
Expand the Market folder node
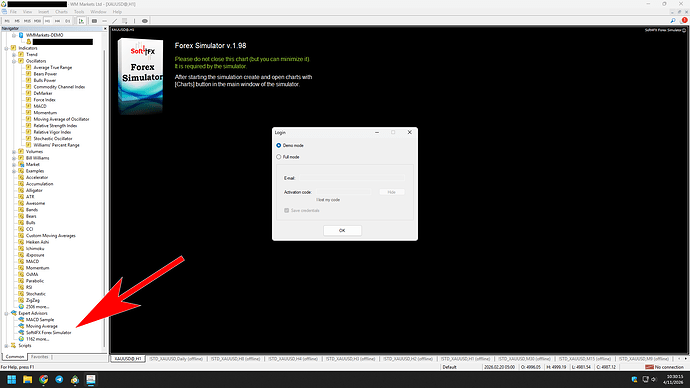(14, 165)
